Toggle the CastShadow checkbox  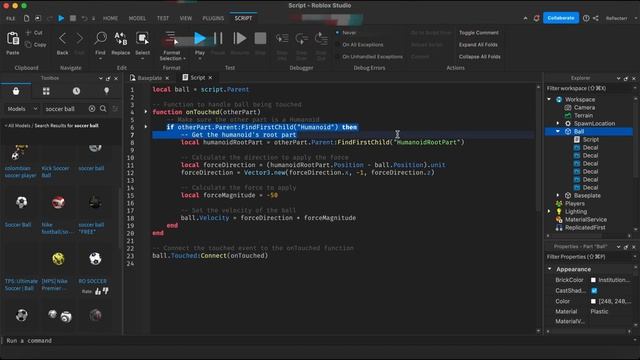tap(594, 291)
